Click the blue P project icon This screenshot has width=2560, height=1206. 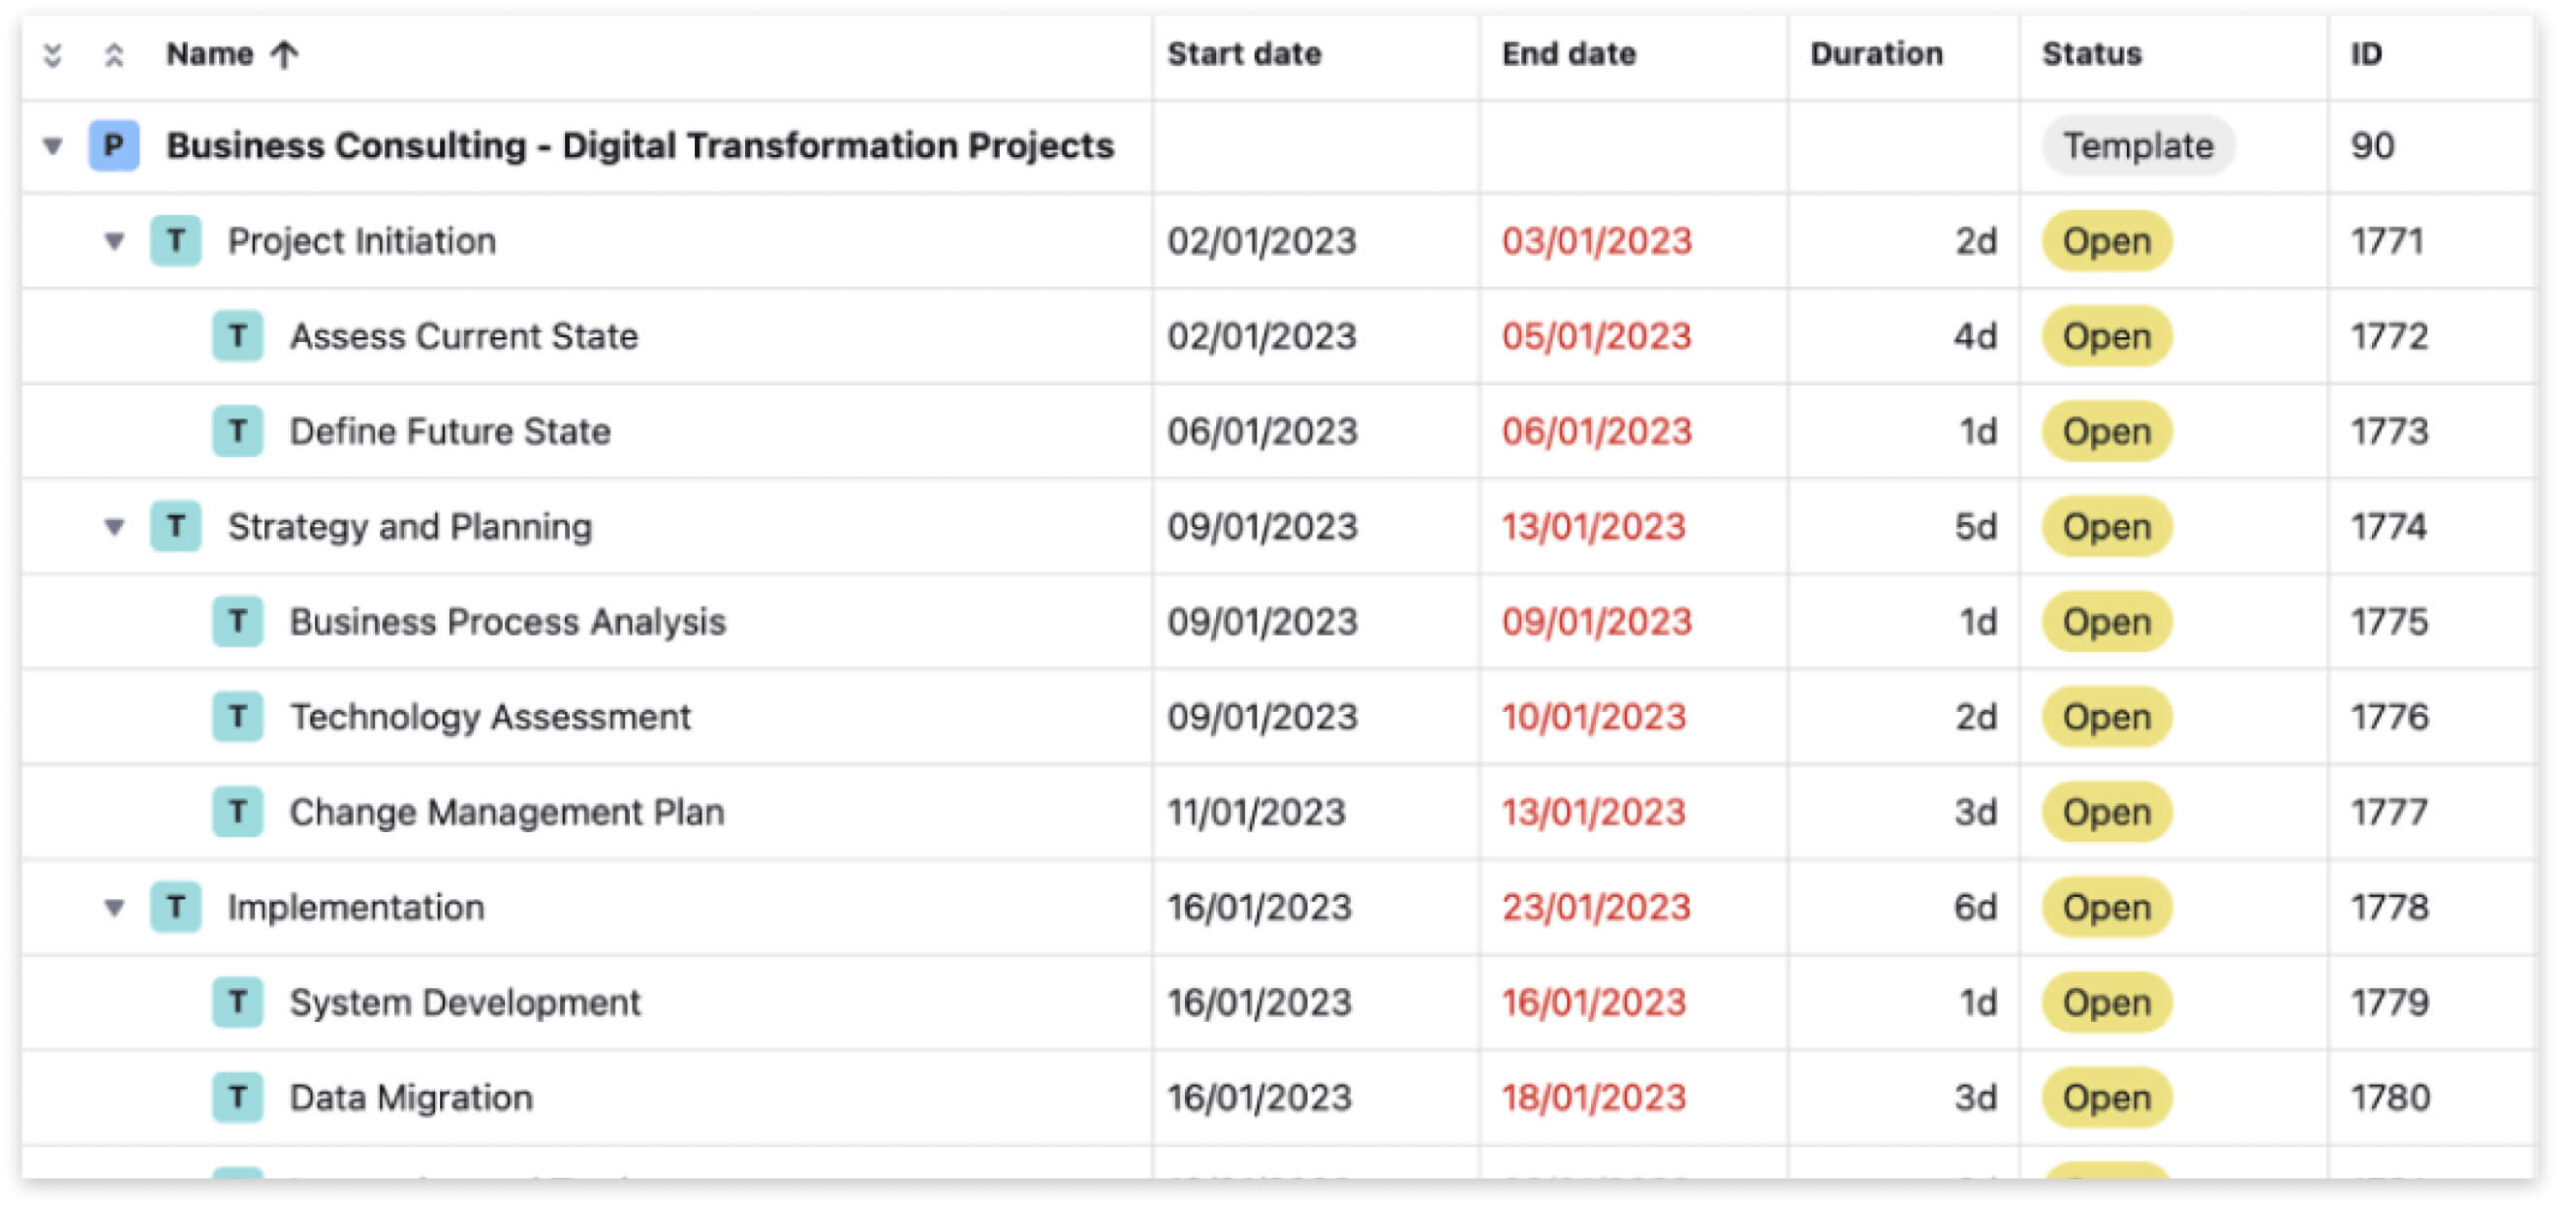(112, 145)
